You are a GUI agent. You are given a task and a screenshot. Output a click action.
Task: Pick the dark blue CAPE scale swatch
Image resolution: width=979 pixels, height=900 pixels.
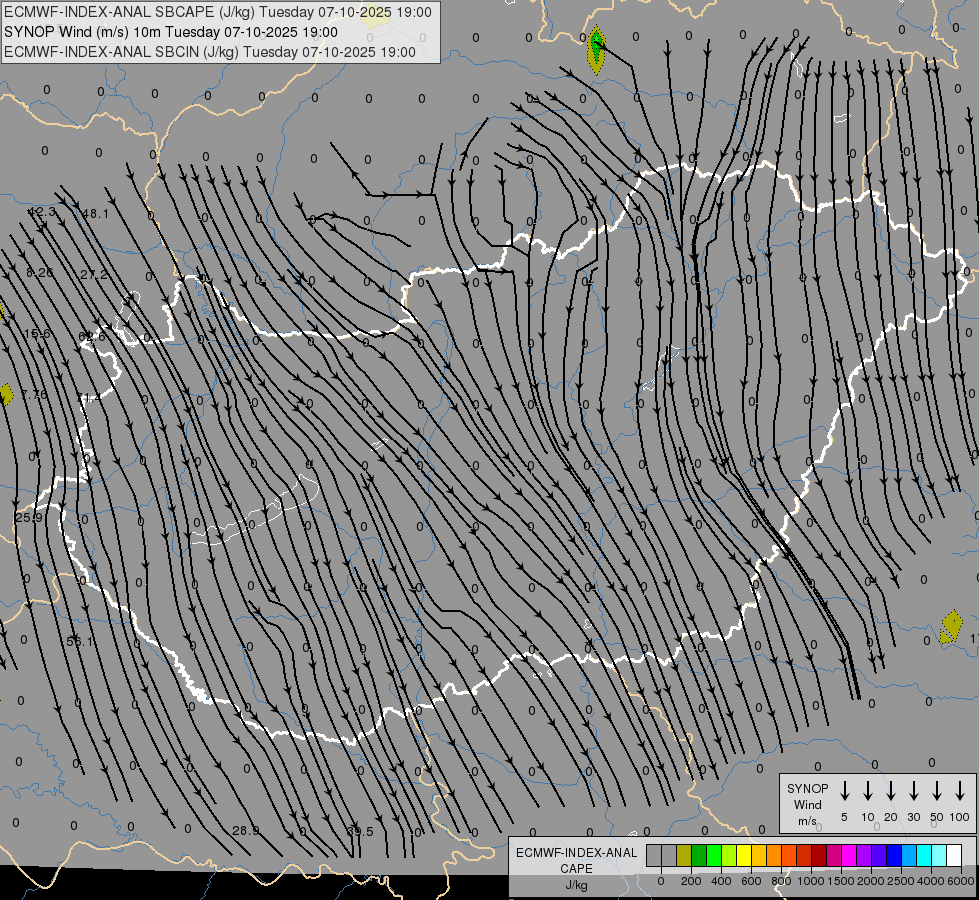pyautogui.click(x=894, y=855)
